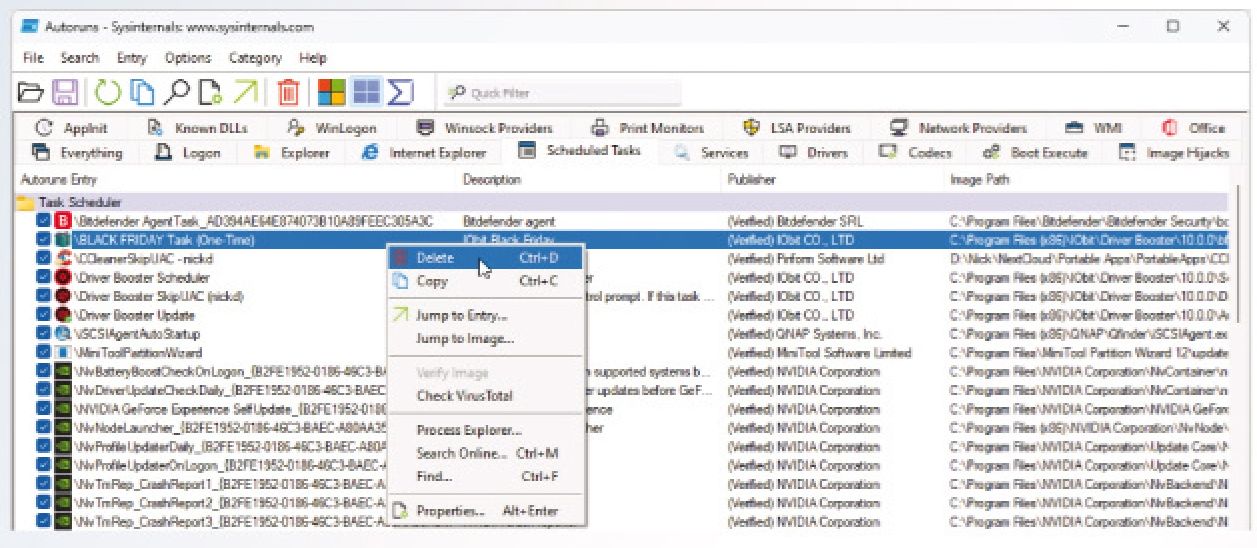Screen dimensions: 1257x548
Task: Click the green Refresh toolbar icon
Action: point(107,93)
